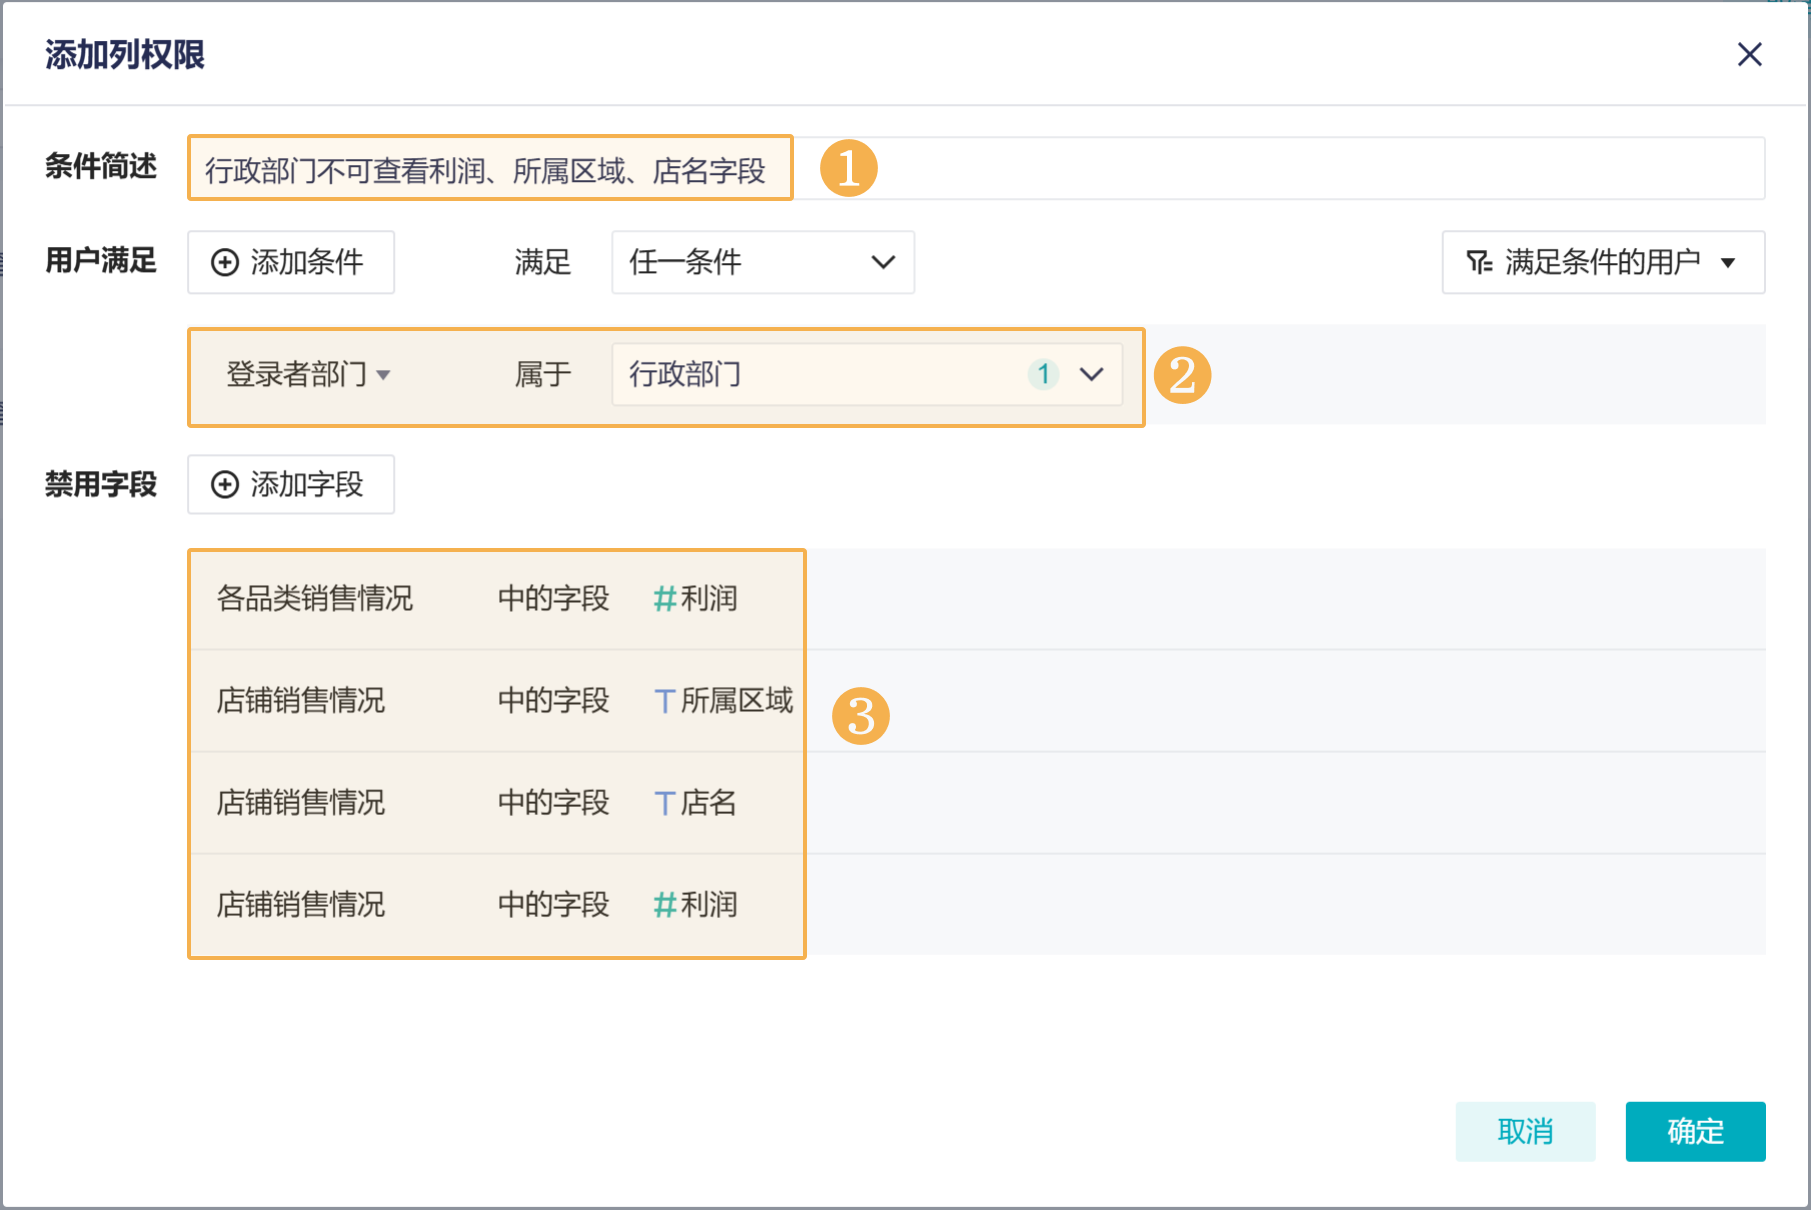Click the T icon before 店名

click(664, 803)
